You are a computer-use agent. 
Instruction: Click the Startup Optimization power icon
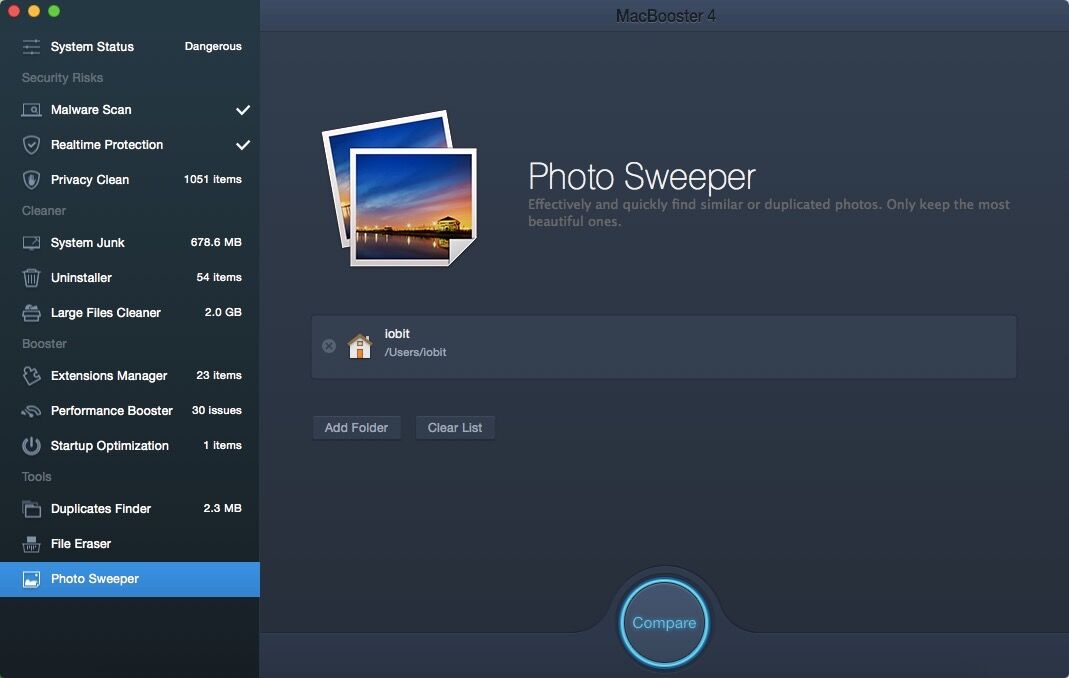31,445
